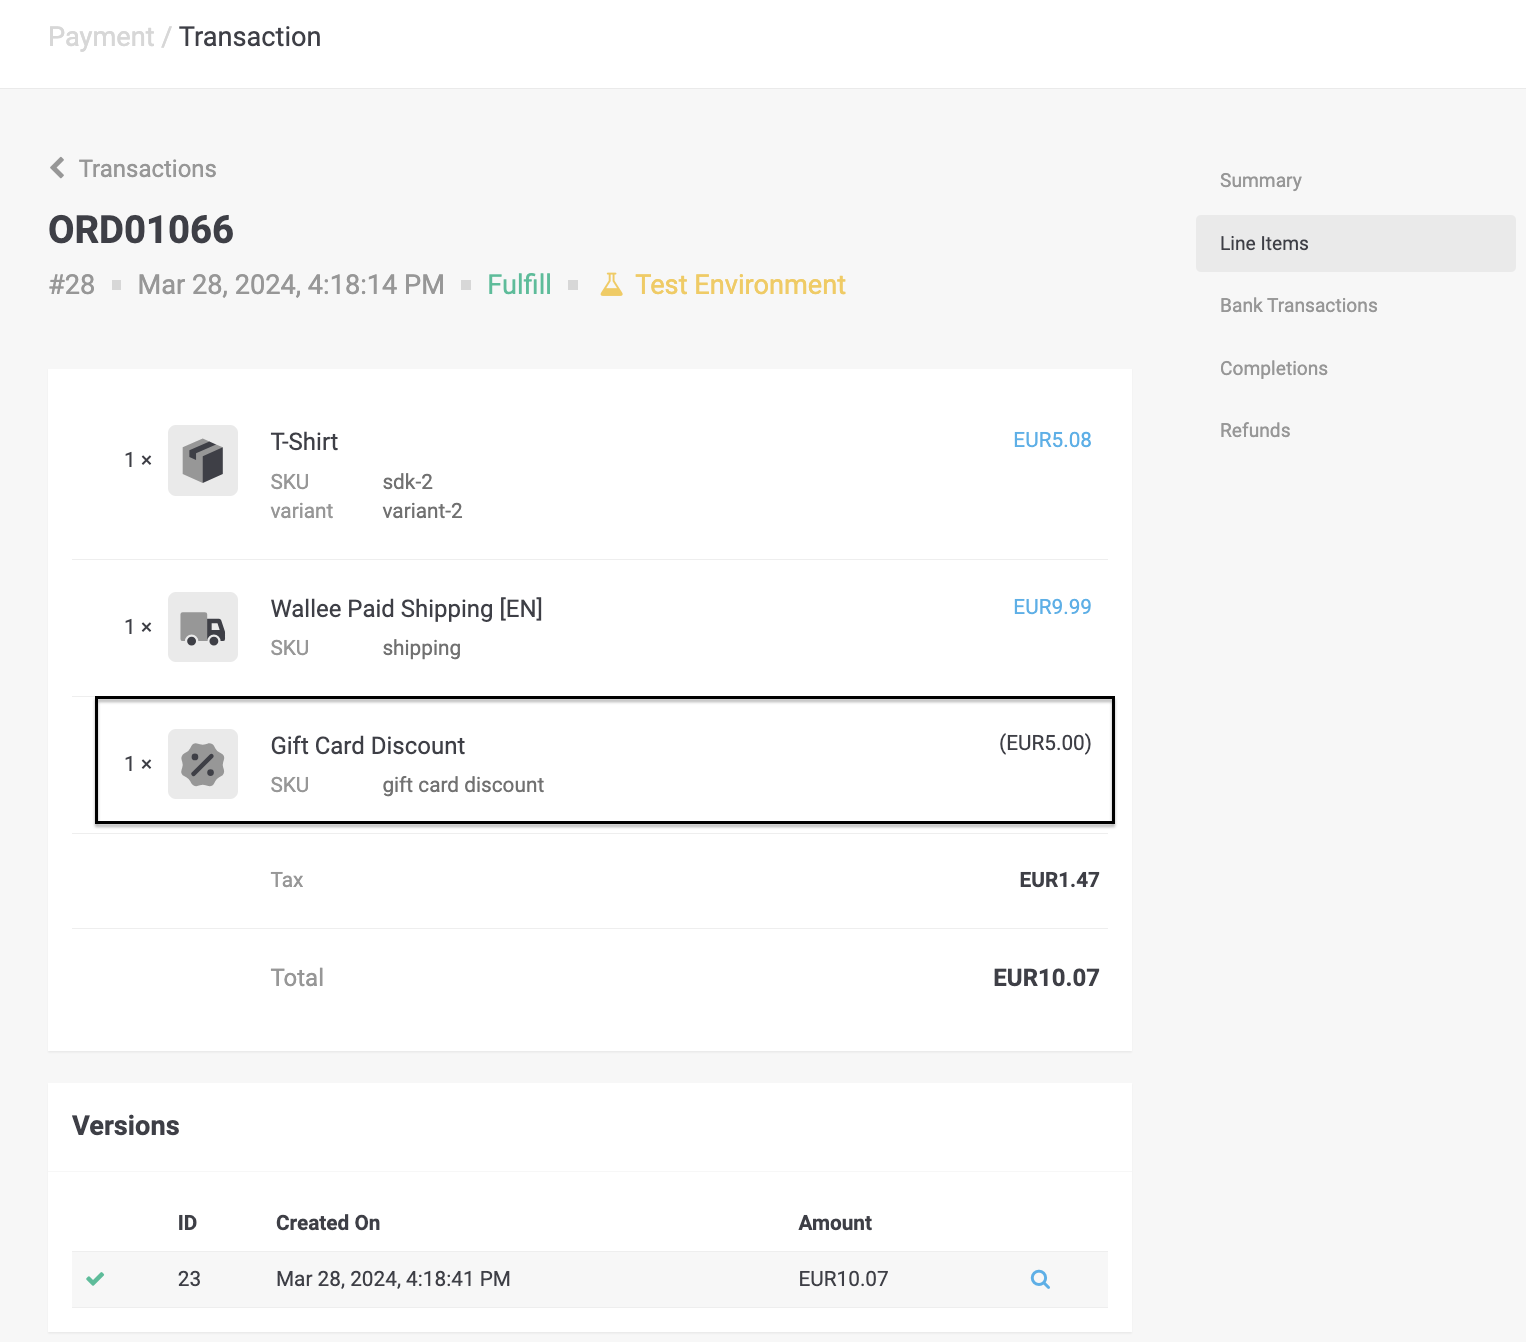Image resolution: width=1526 pixels, height=1342 pixels.
Task: Open the Summary section
Action: click(x=1260, y=181)
